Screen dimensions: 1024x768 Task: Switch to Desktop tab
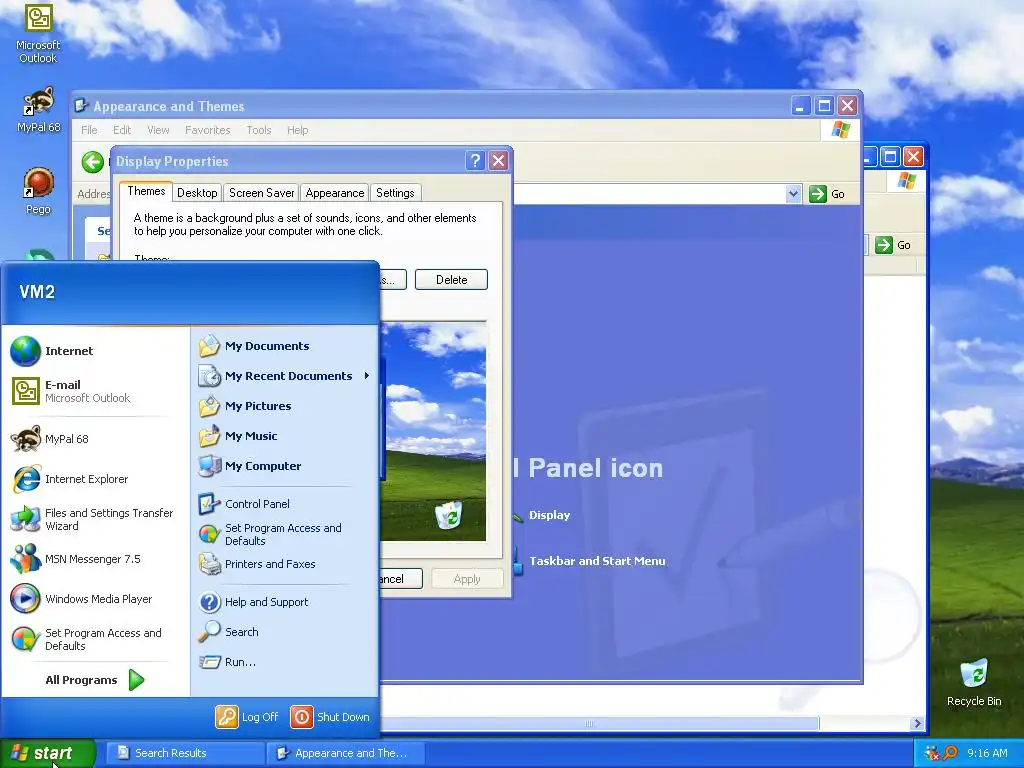point(197,193)
